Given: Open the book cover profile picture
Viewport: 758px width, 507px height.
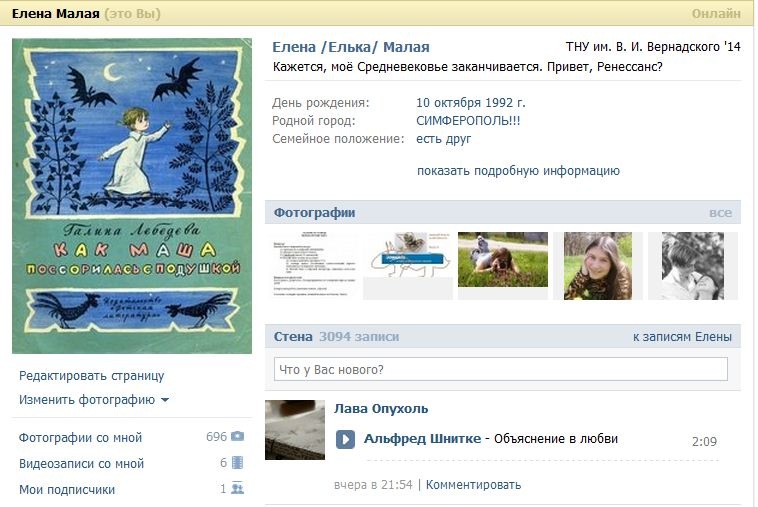Looking at the screenshot, I should tap(132, 196).
